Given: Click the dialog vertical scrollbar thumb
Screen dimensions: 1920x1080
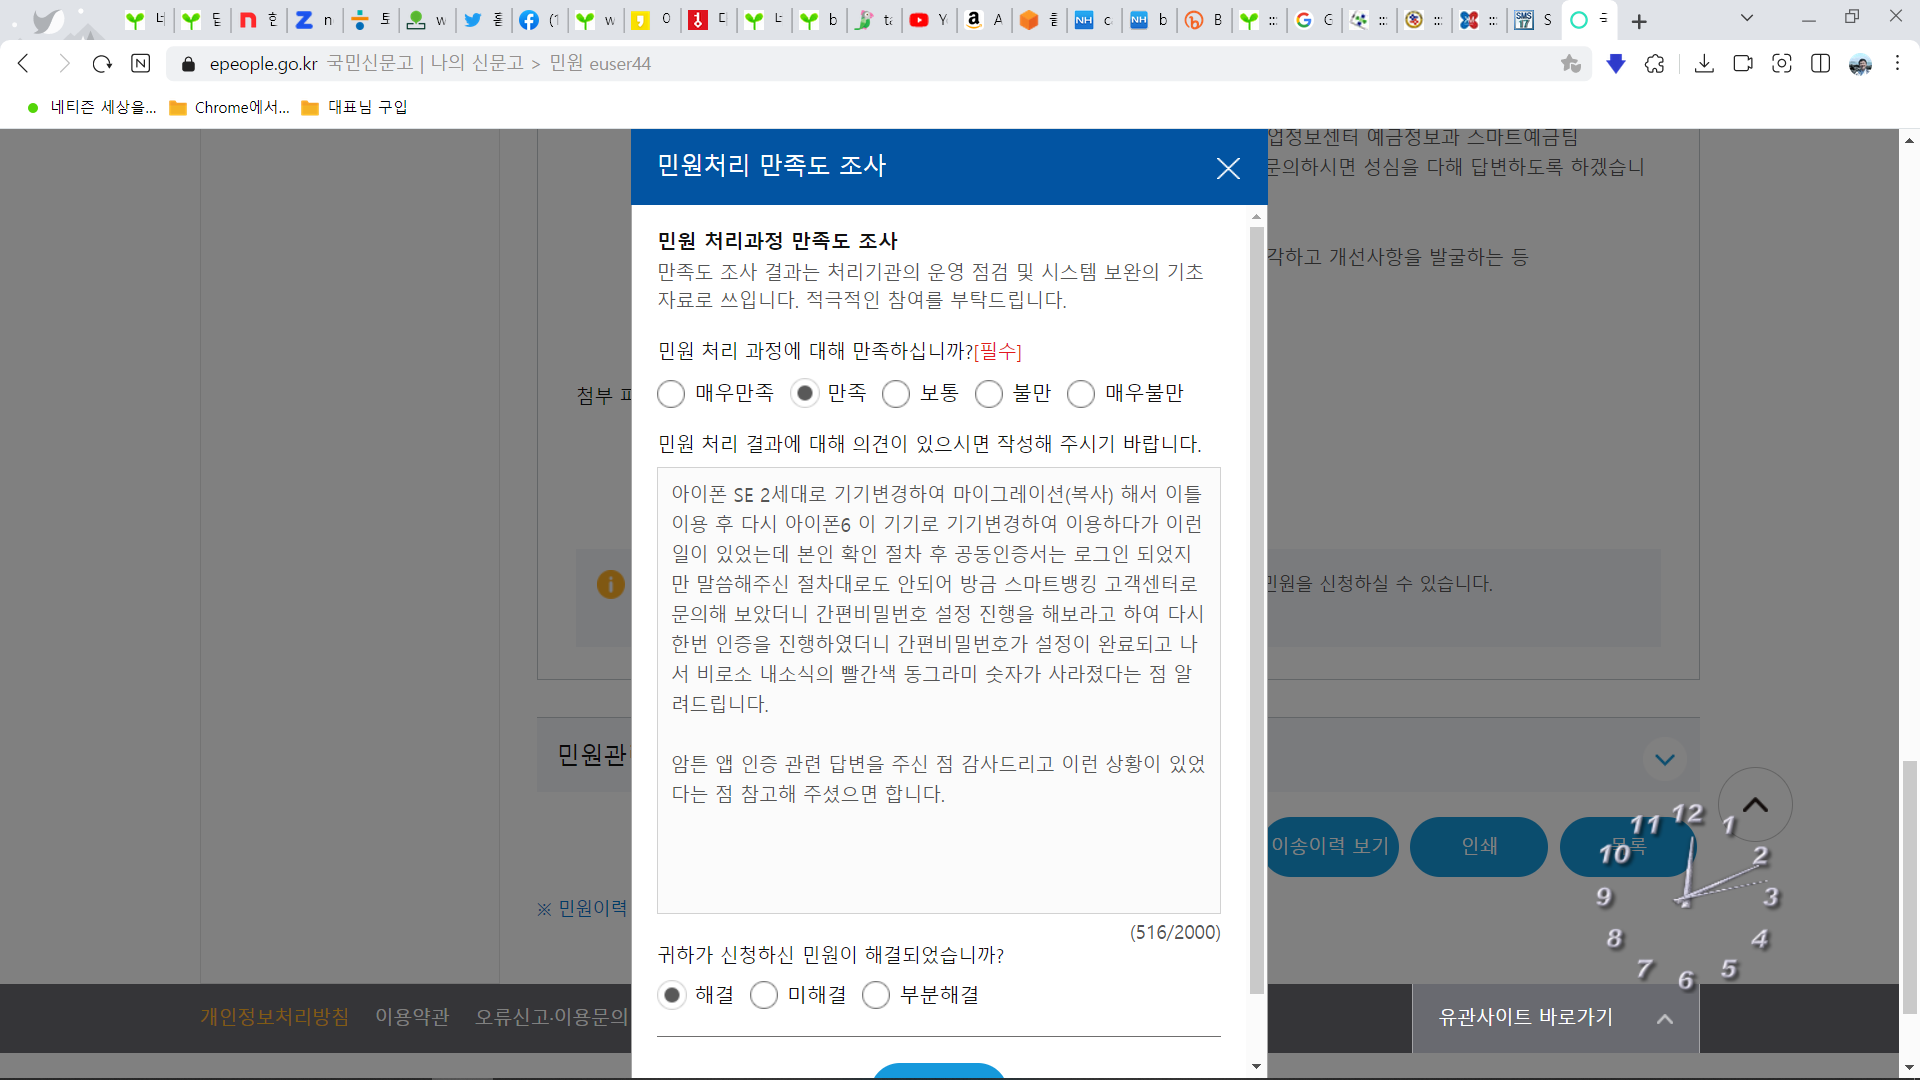Looking at the screenshot, I should coord(1257,610).
